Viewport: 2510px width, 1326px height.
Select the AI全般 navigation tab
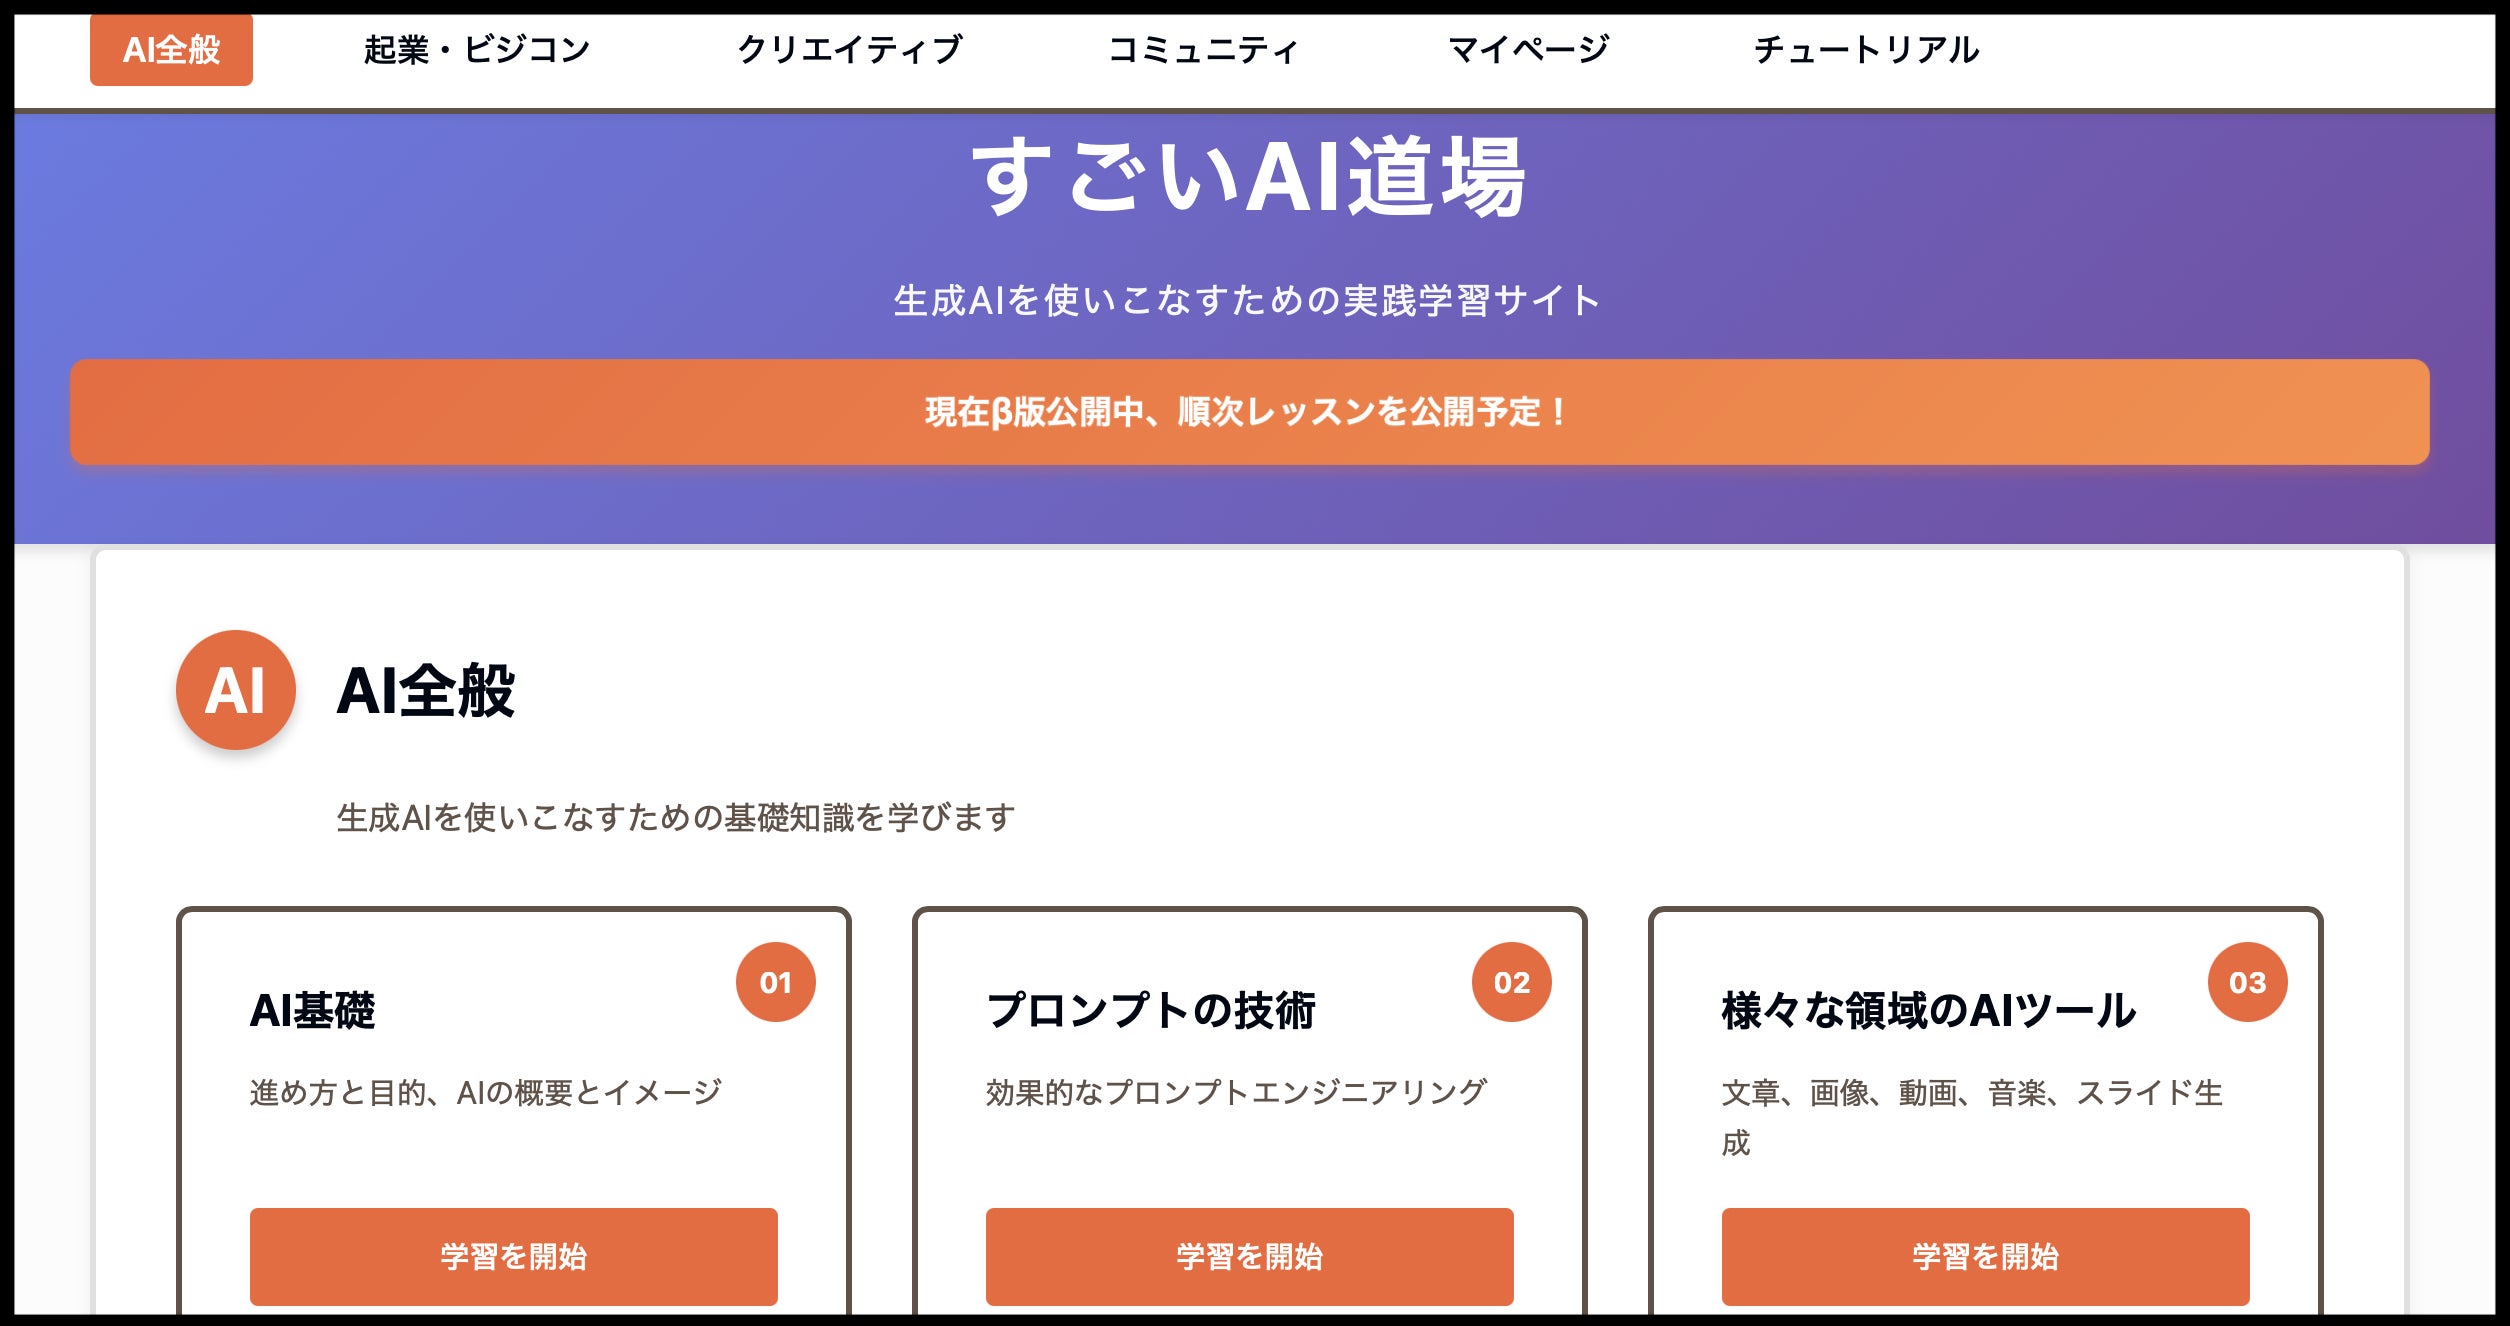171,50
